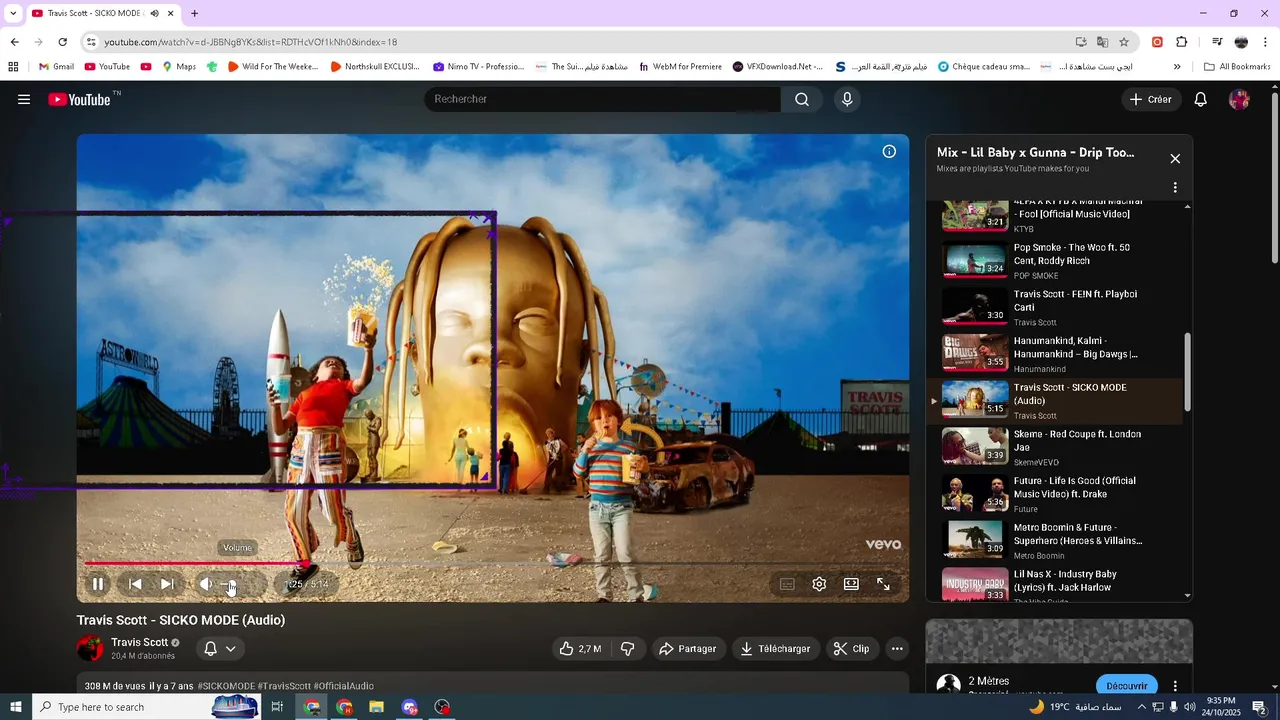Click the magnifier search button
Viewport: 1280px width, 720px height.
802,99
